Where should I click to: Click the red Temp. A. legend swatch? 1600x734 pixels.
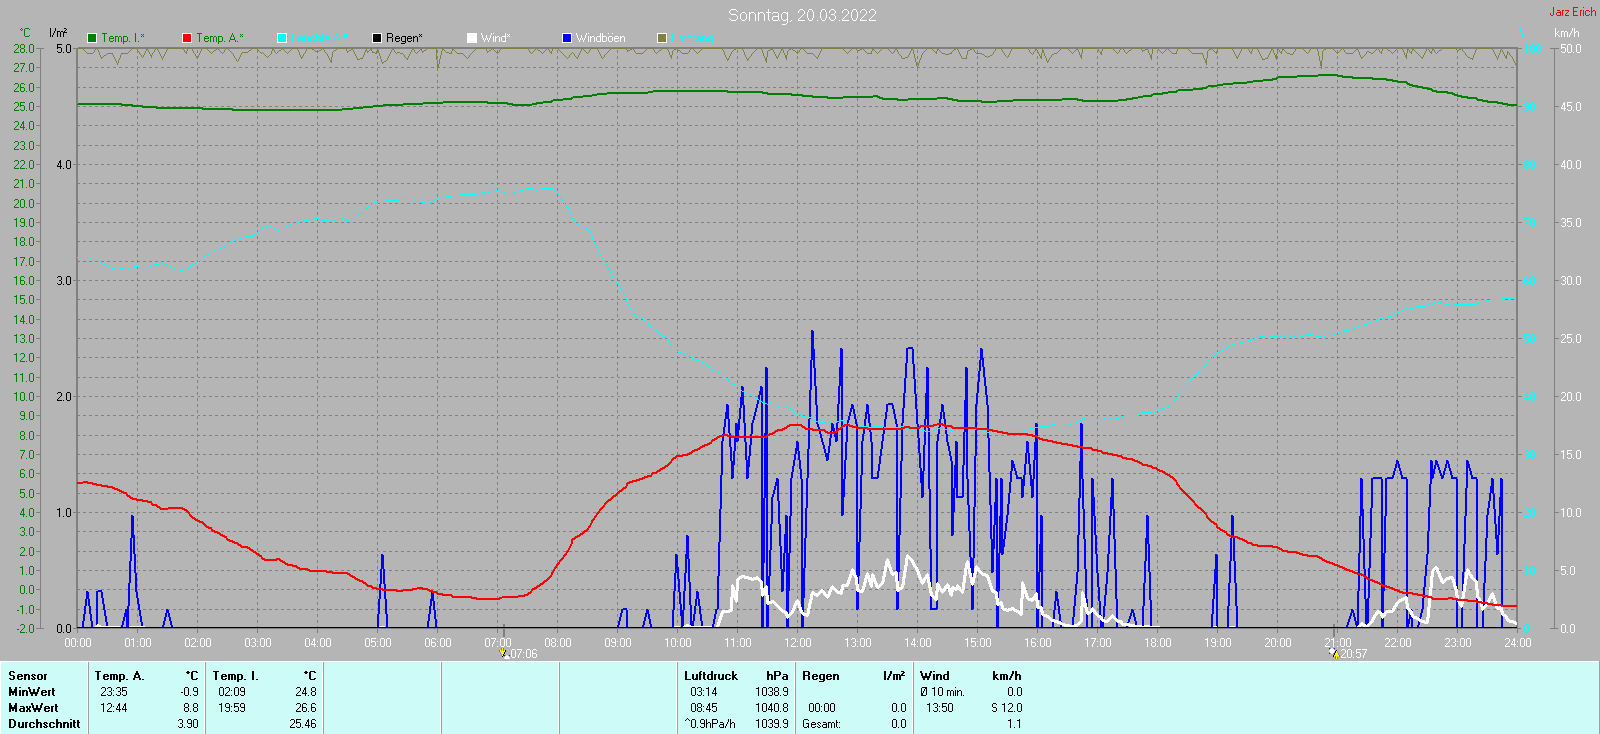[187, 38]
